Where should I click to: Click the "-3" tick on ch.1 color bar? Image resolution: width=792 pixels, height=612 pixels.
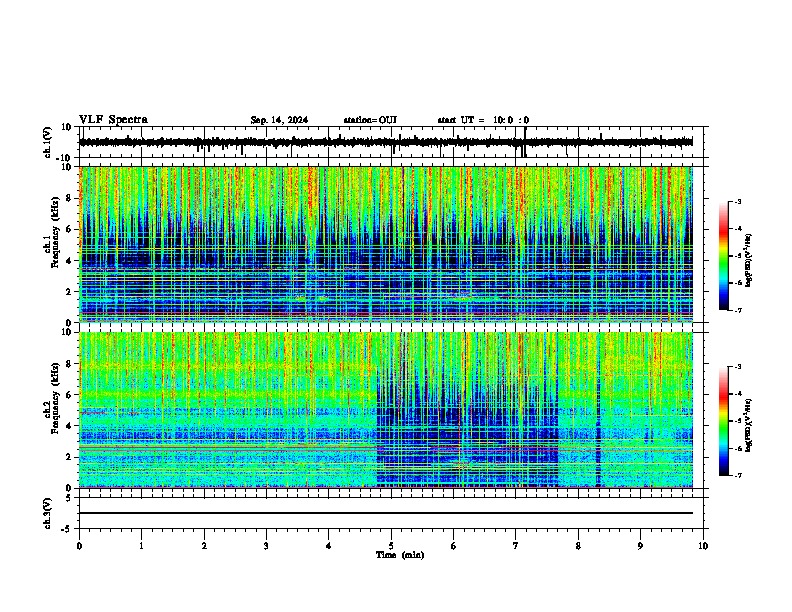coord(737,201)
